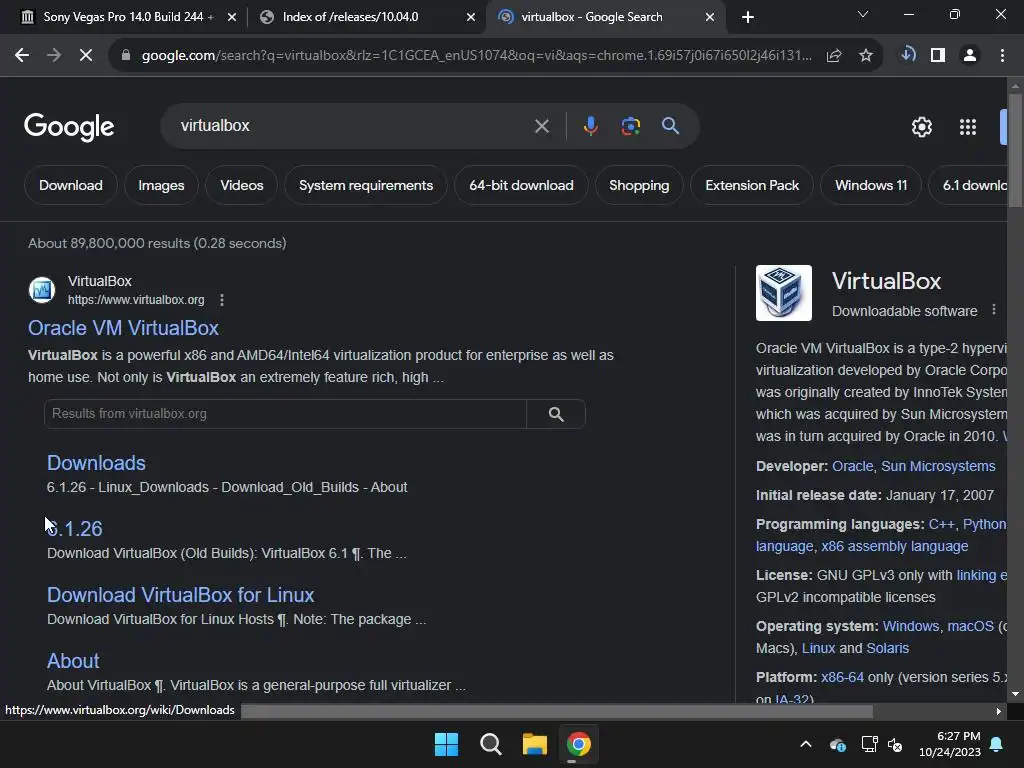Image resolution: width=1024 pixels, height=768 pixels.
Task: Click the virtualbox.org site search magnifier
Action: coord(556,414)
